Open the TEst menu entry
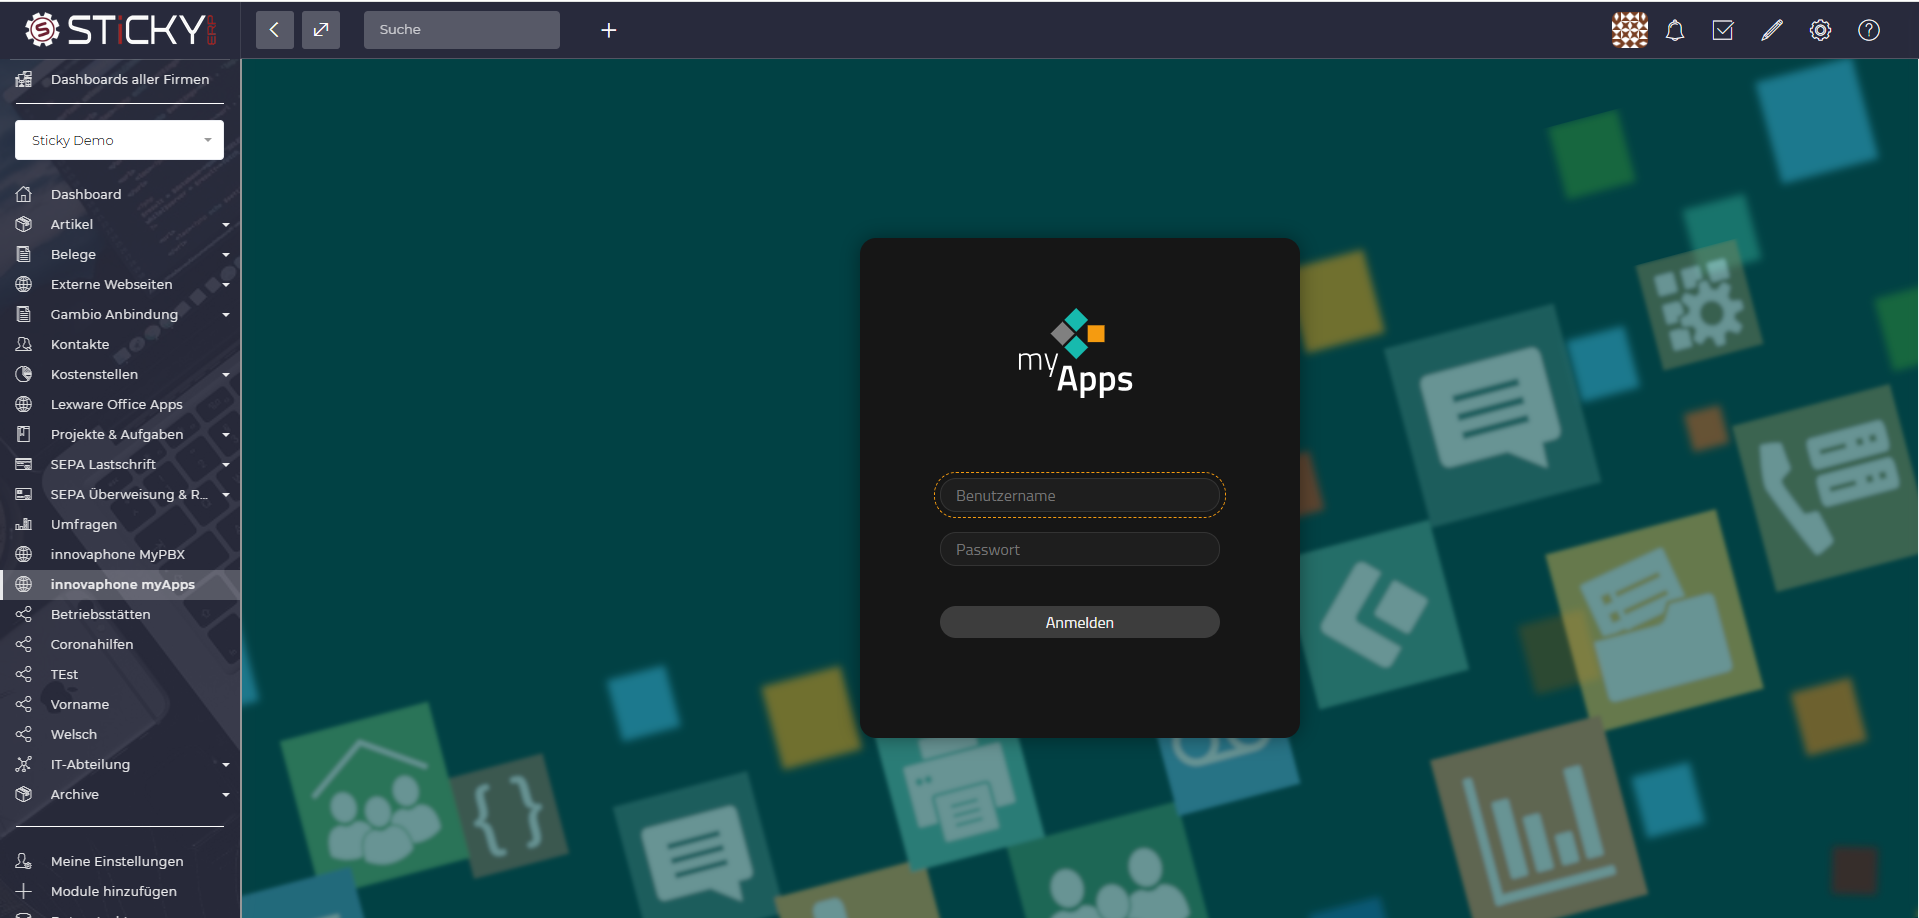 [x=64, y=674]
